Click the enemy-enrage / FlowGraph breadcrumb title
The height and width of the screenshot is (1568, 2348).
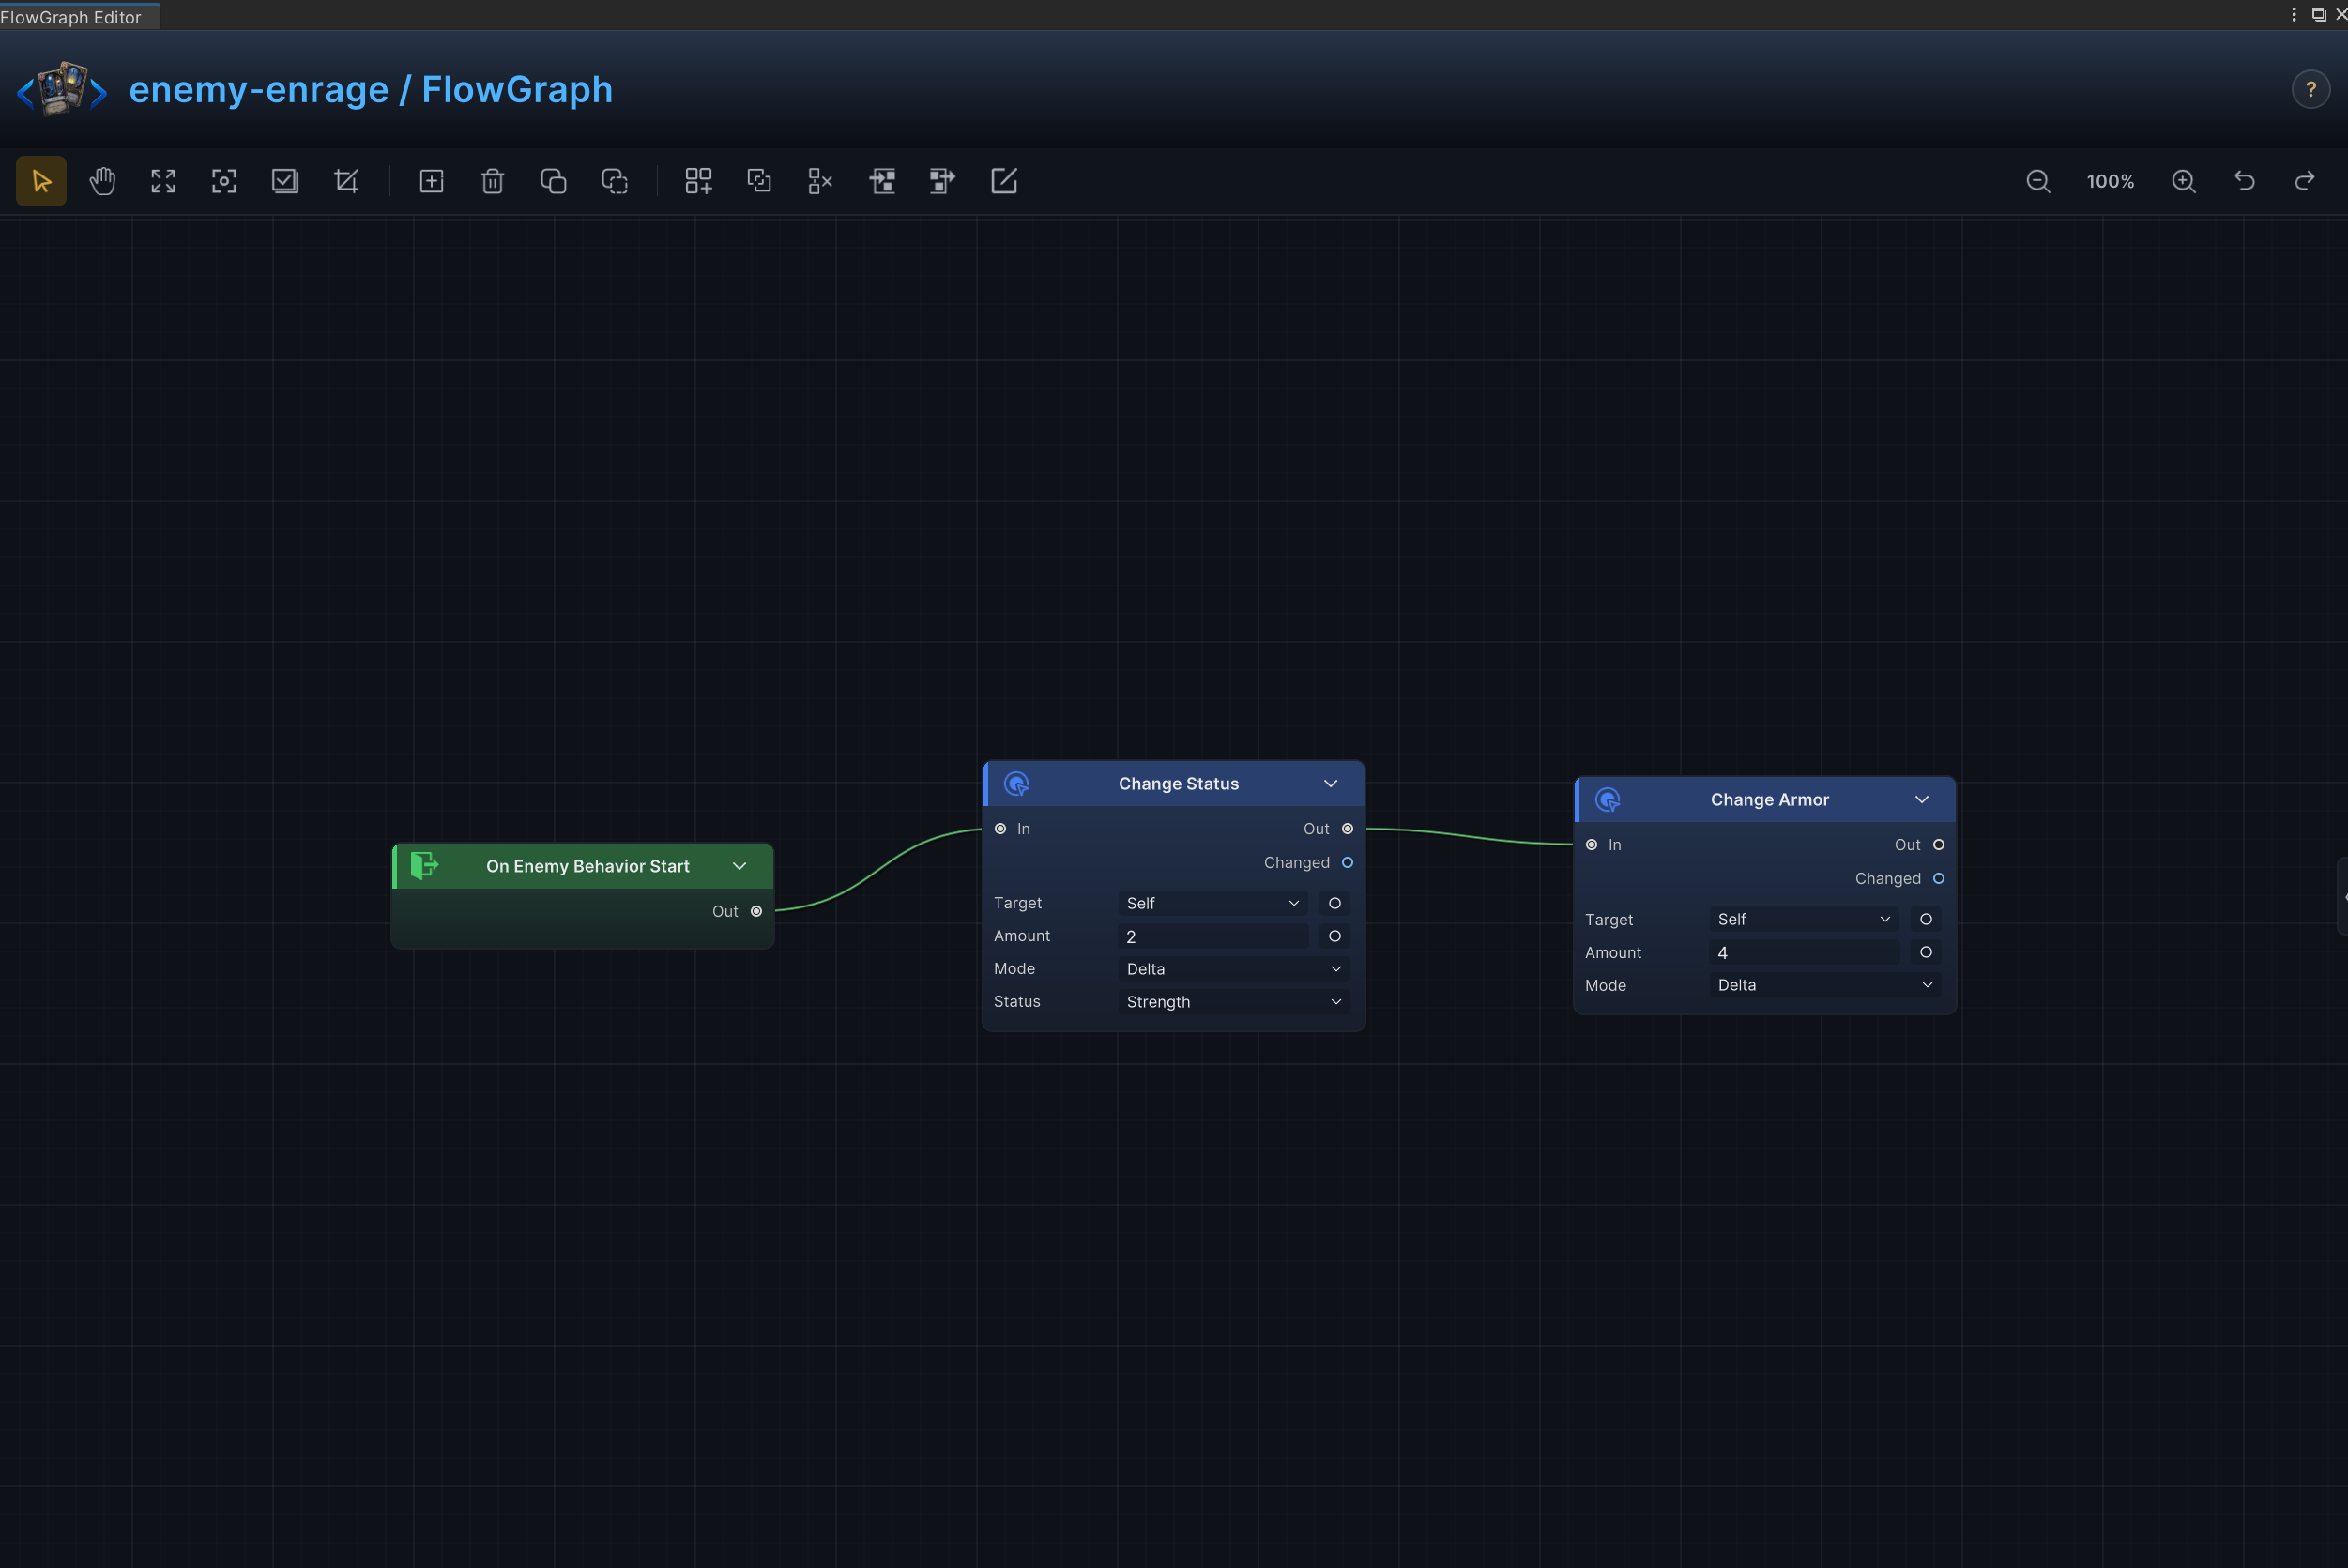click(x=370, y=89)
